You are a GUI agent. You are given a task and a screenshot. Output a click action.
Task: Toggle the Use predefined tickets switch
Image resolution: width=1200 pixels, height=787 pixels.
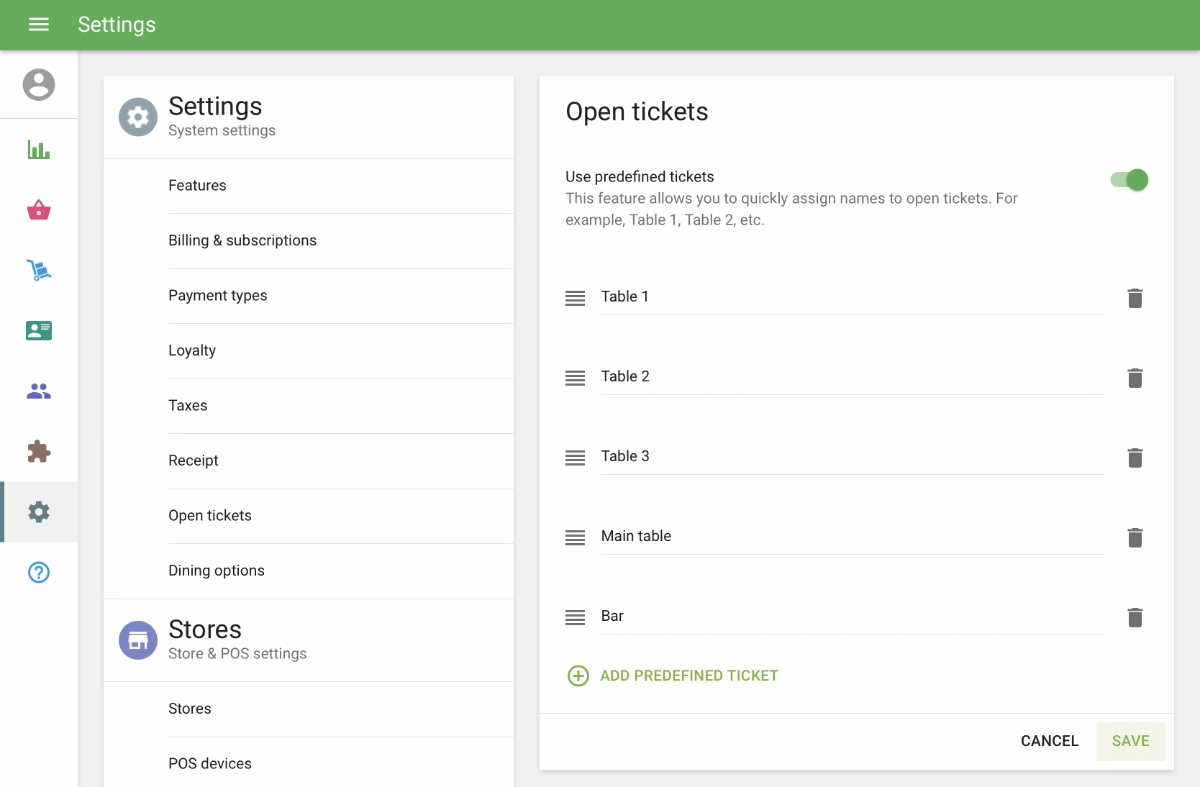click(1129, 180)
